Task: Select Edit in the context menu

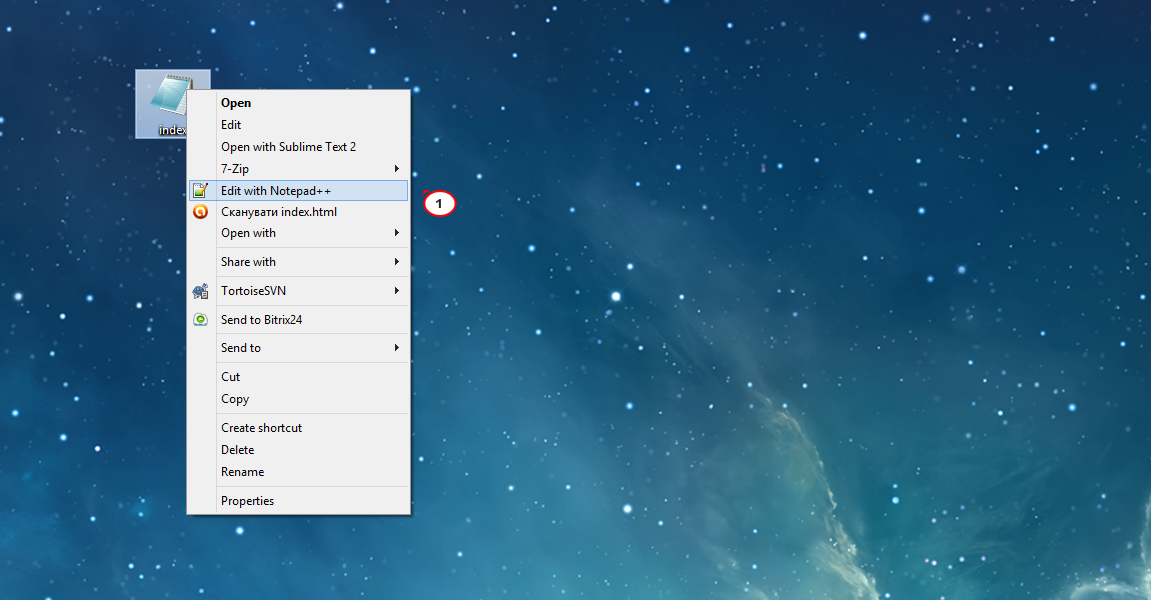Action: pyautogui.click(x=231, y=125)
